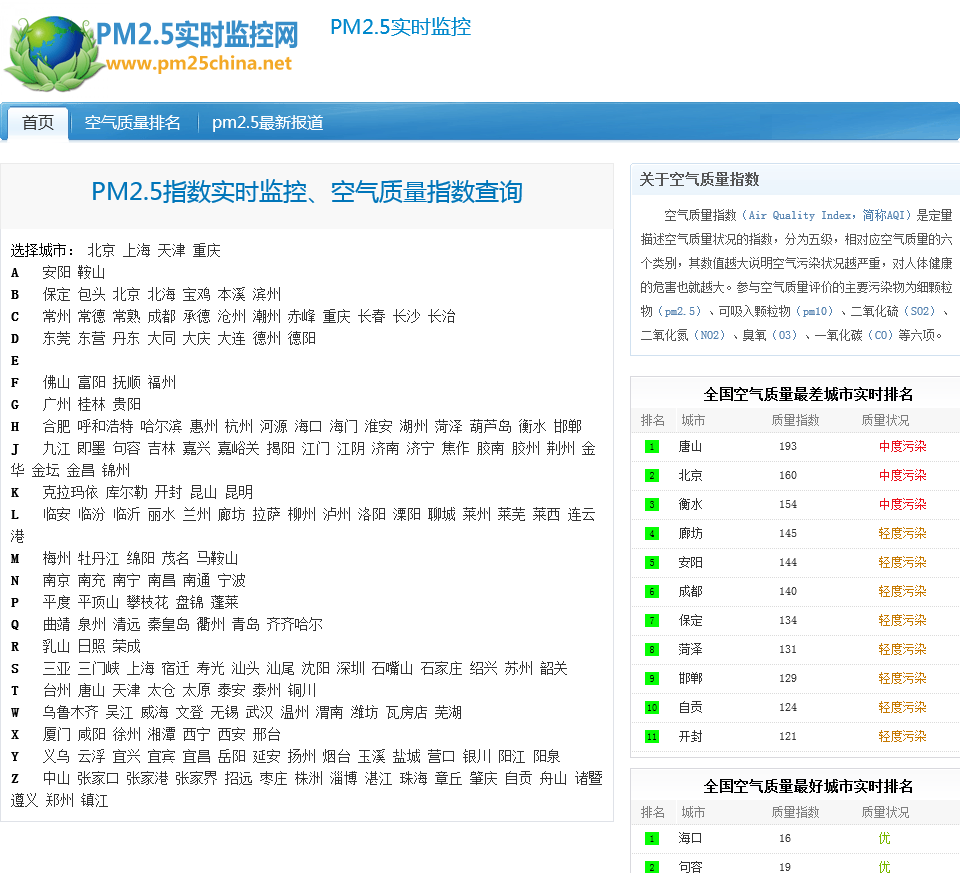Click the PM2.5实时监控 header link
Screen dimensions: 960x873
point(400,27)
